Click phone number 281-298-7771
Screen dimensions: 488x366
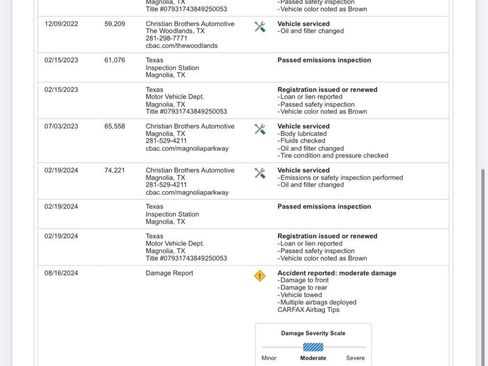(x=166, y=38)
